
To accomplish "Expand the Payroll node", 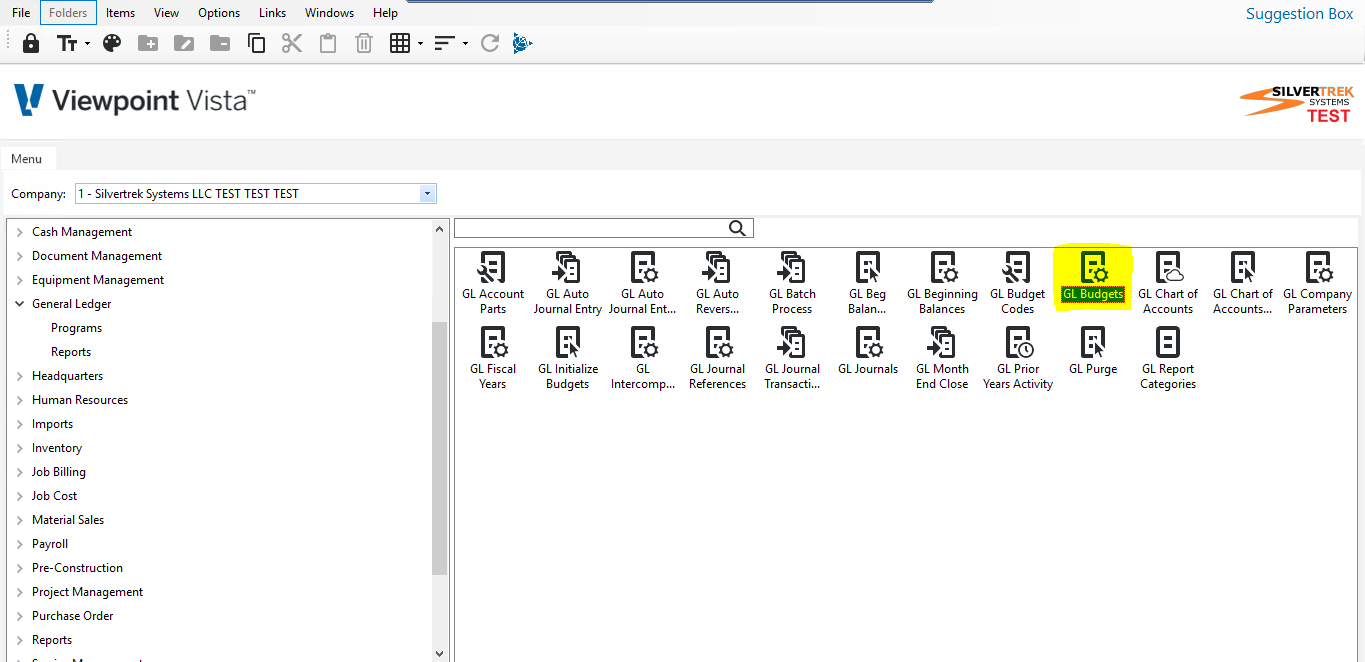I will click(20, 544).
